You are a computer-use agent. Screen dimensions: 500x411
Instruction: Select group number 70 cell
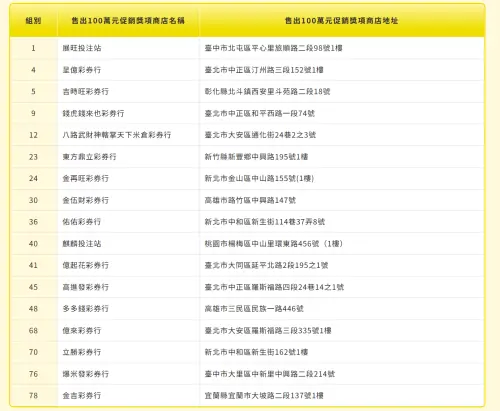click(33, 352)
